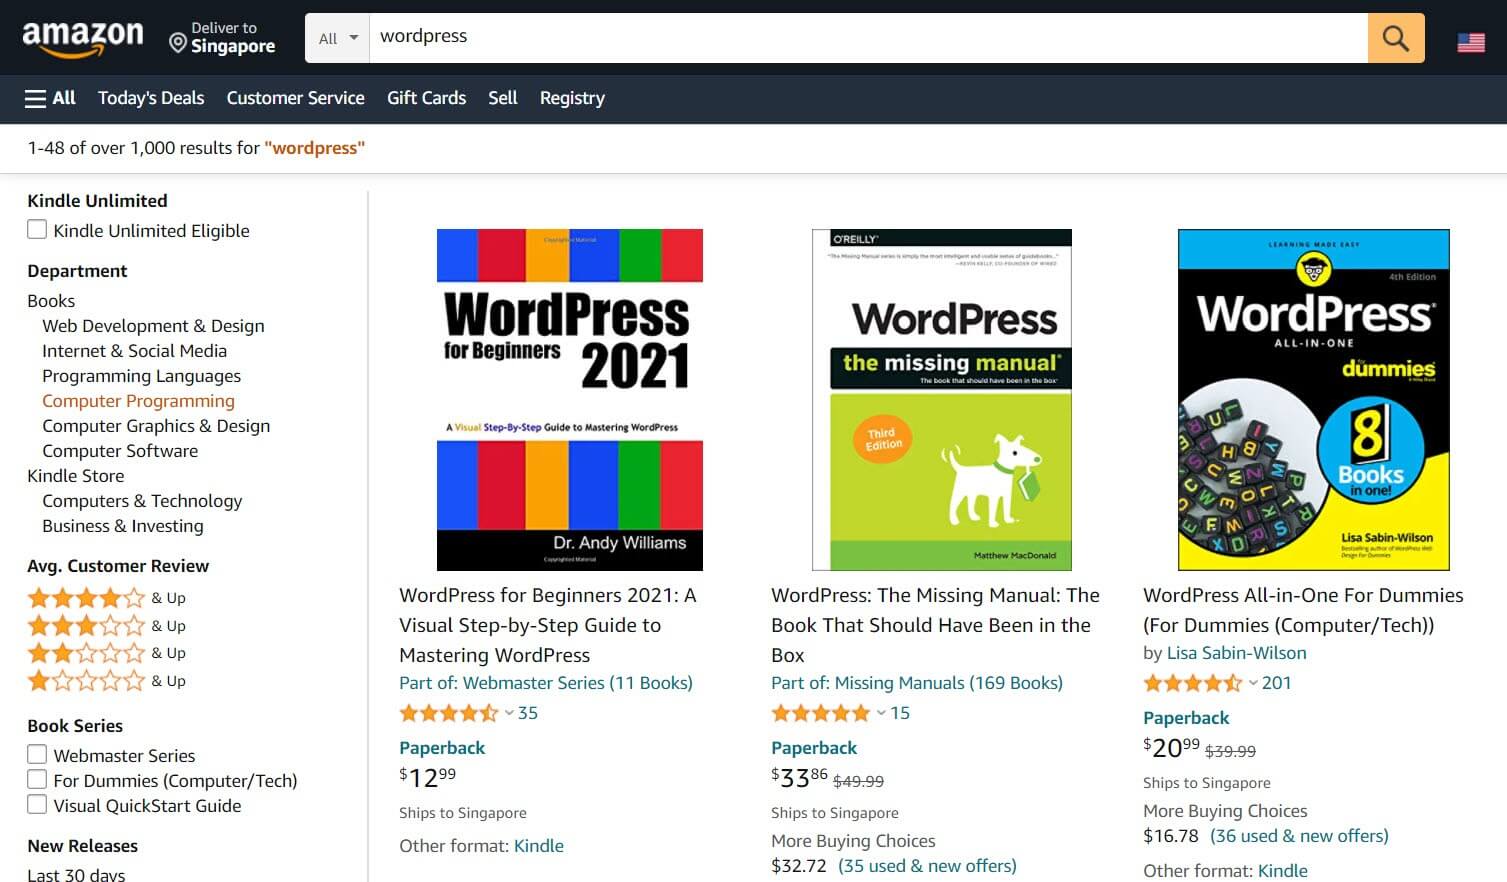Expand rating chevron next to 35 reviews

509,713
